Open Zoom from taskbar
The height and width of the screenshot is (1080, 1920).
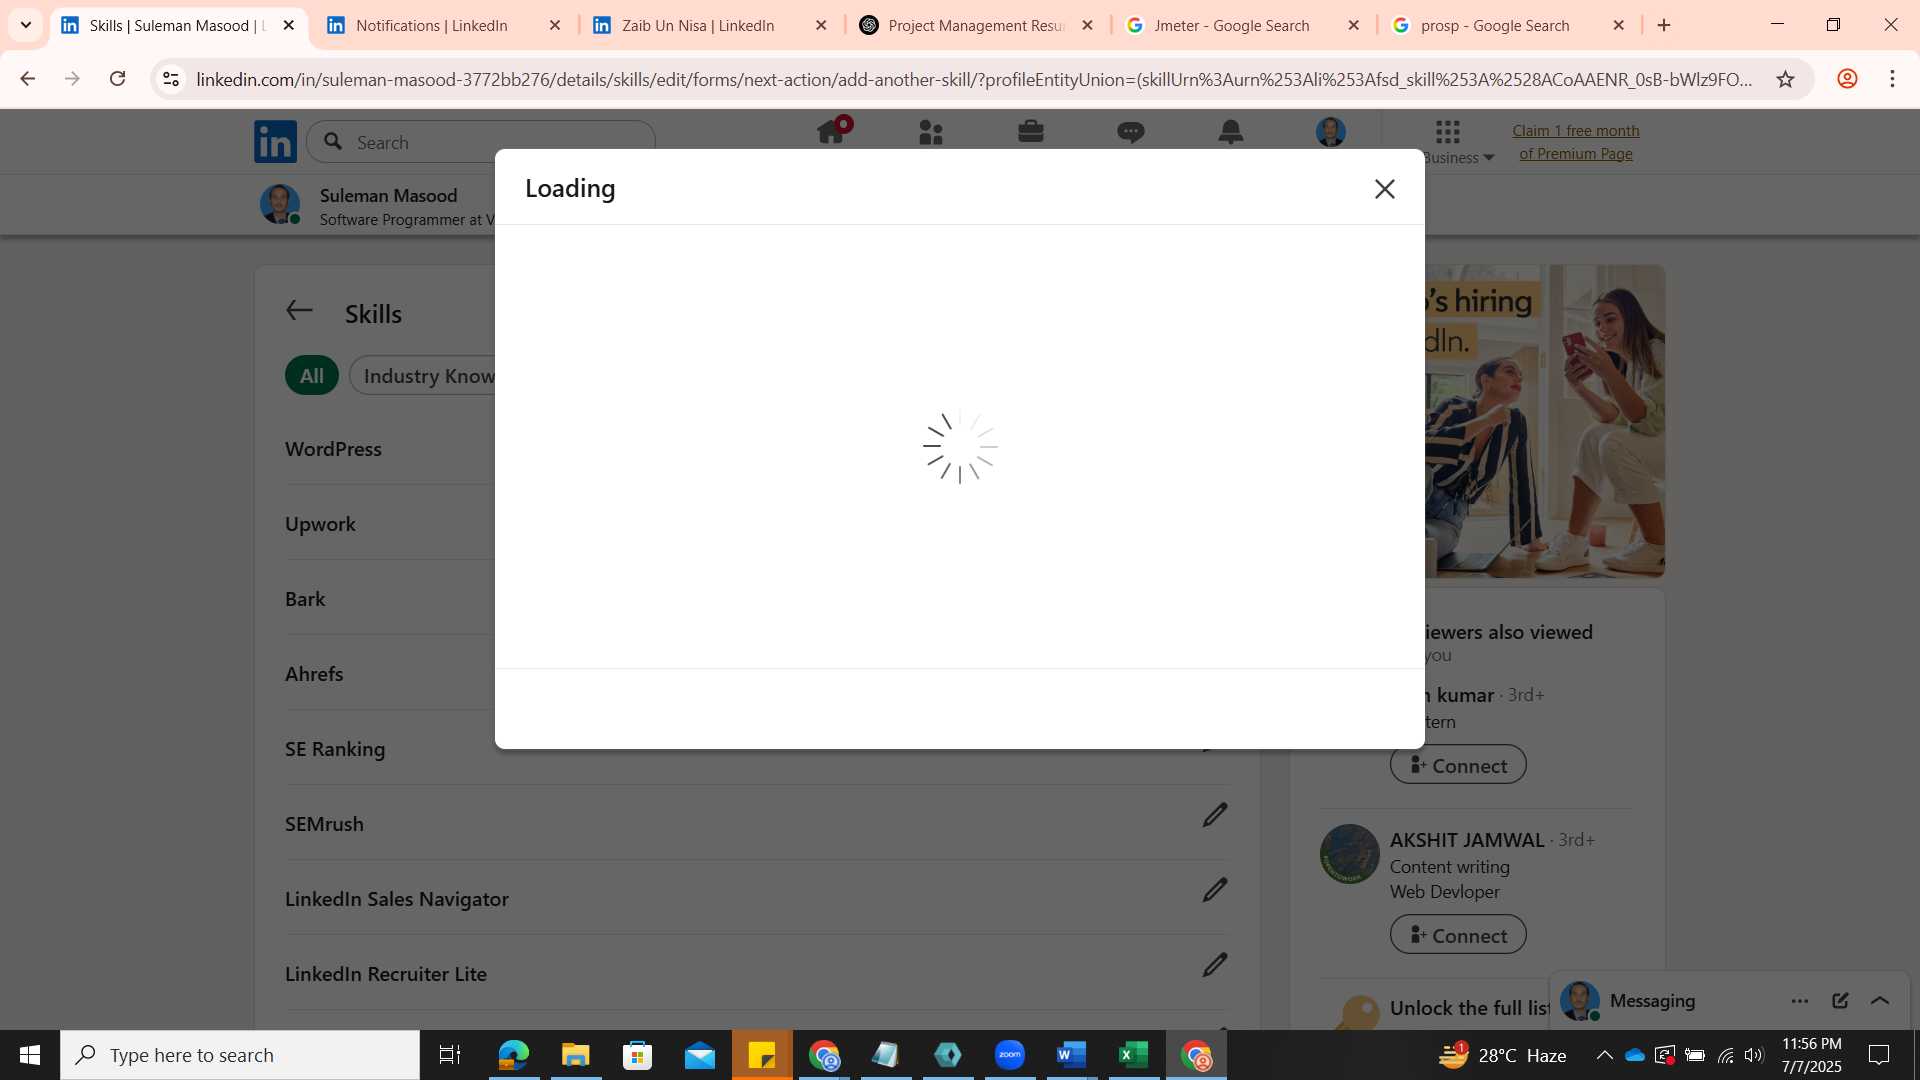1010,1055
